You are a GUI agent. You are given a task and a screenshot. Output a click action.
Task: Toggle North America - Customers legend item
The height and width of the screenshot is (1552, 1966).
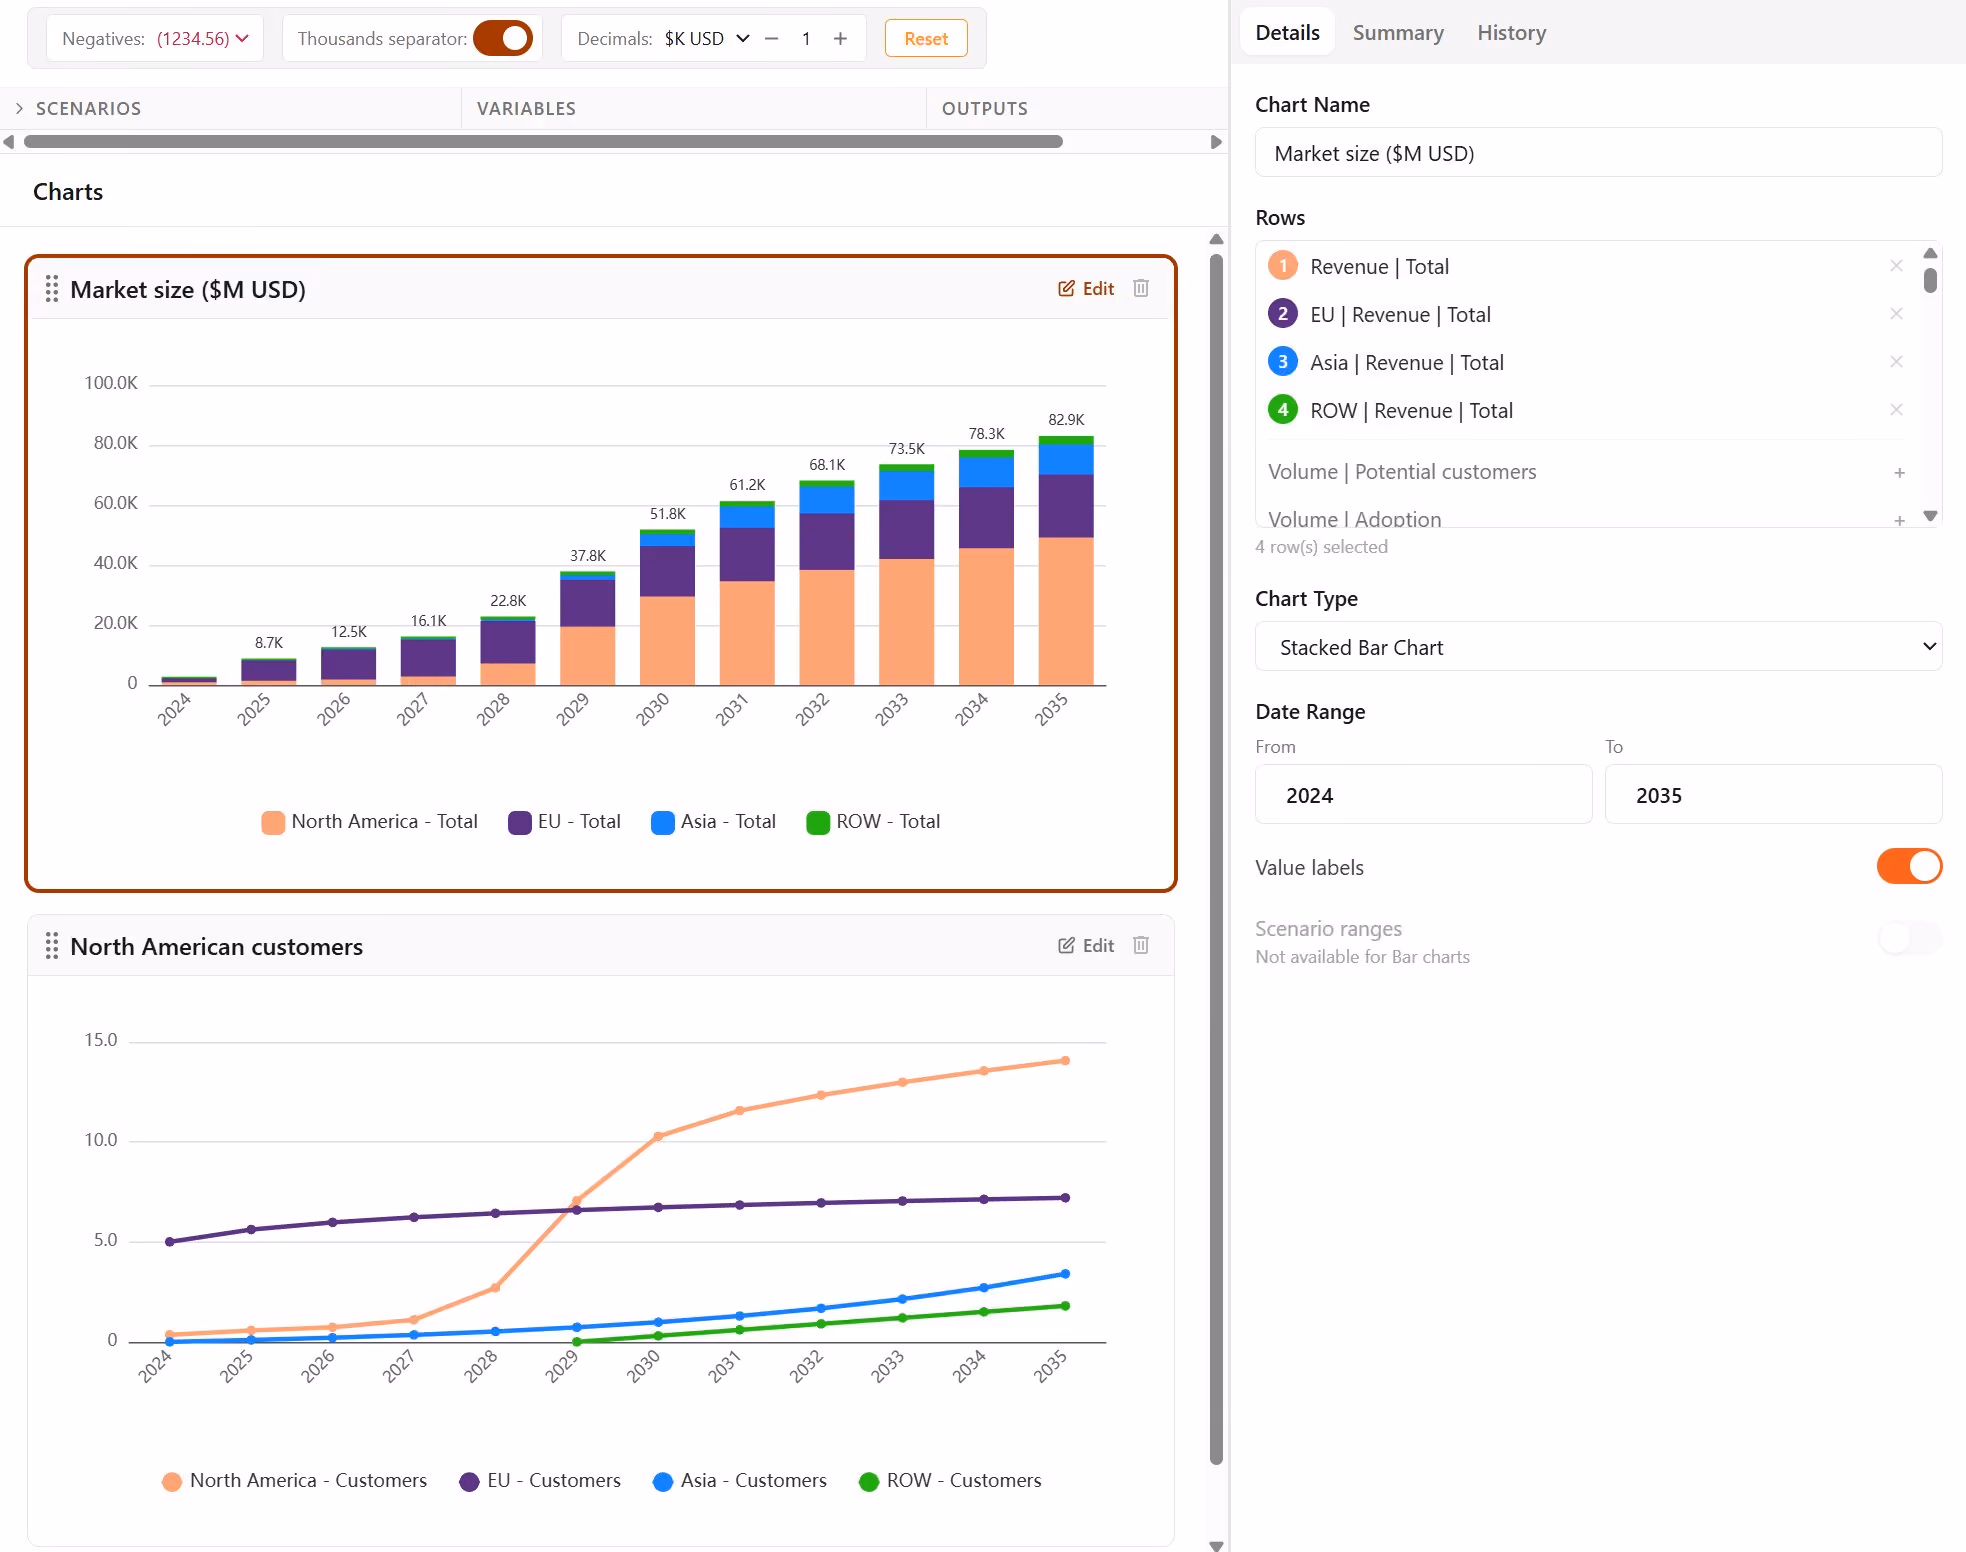294,1481
